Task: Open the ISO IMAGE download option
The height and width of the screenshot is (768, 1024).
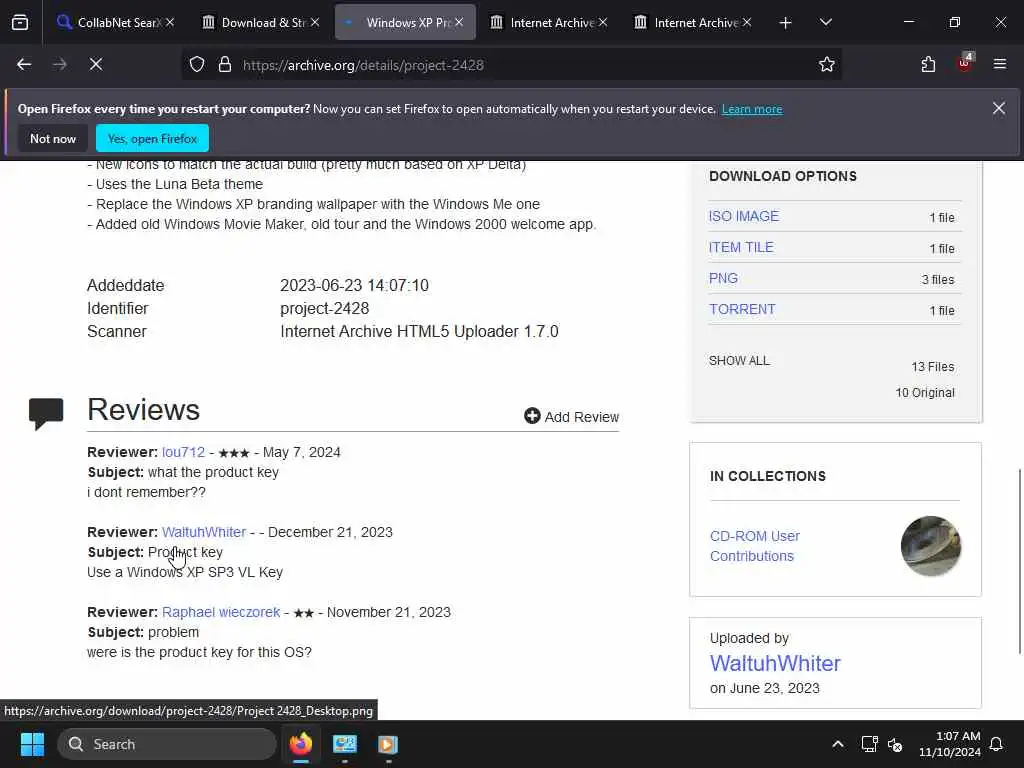Action: click(744, 216)
